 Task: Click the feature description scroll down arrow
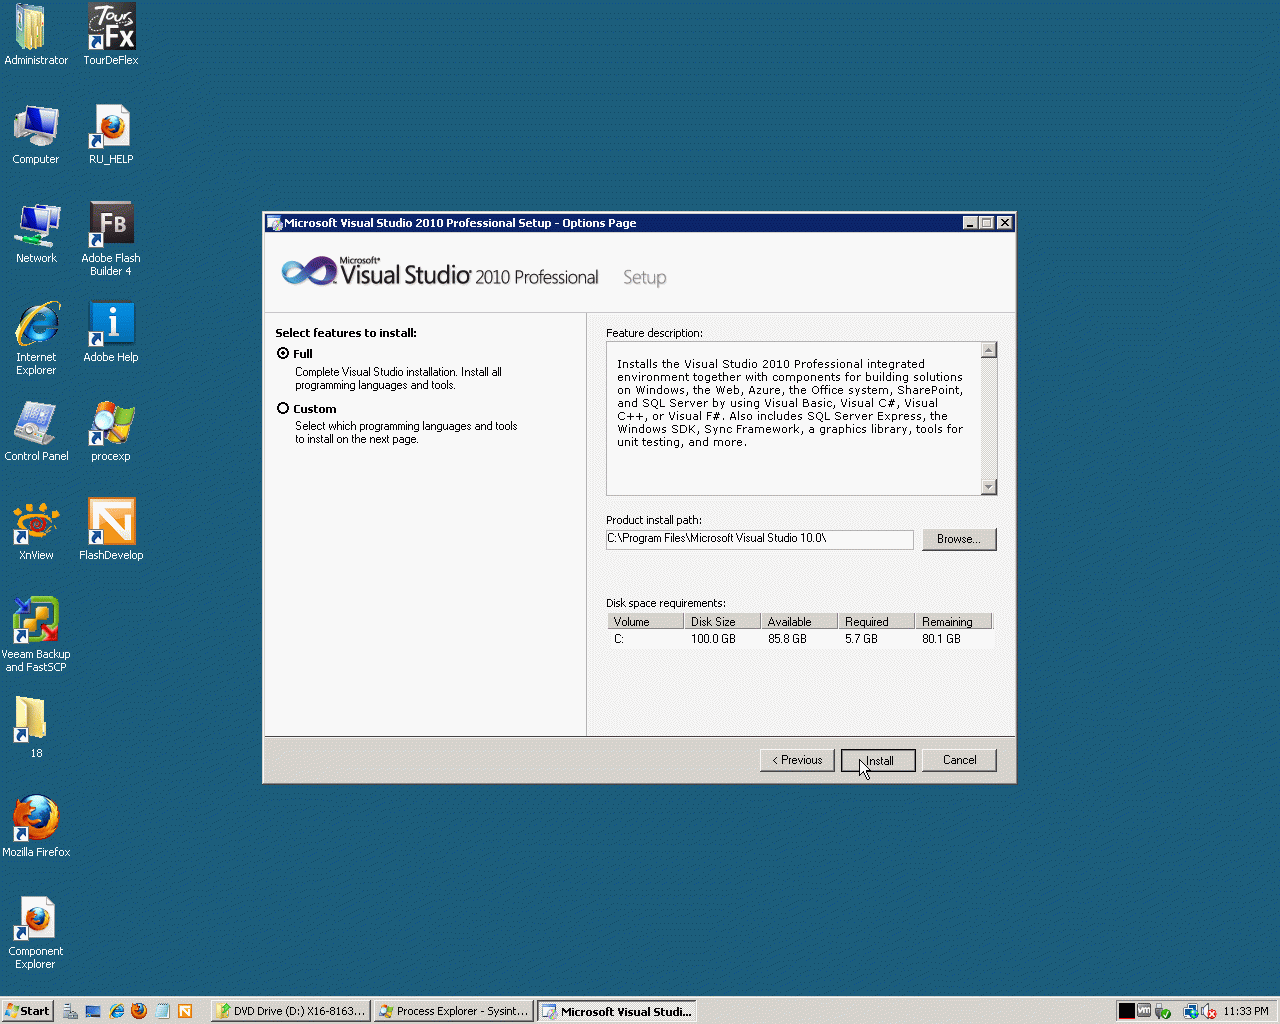click(989, 487)
